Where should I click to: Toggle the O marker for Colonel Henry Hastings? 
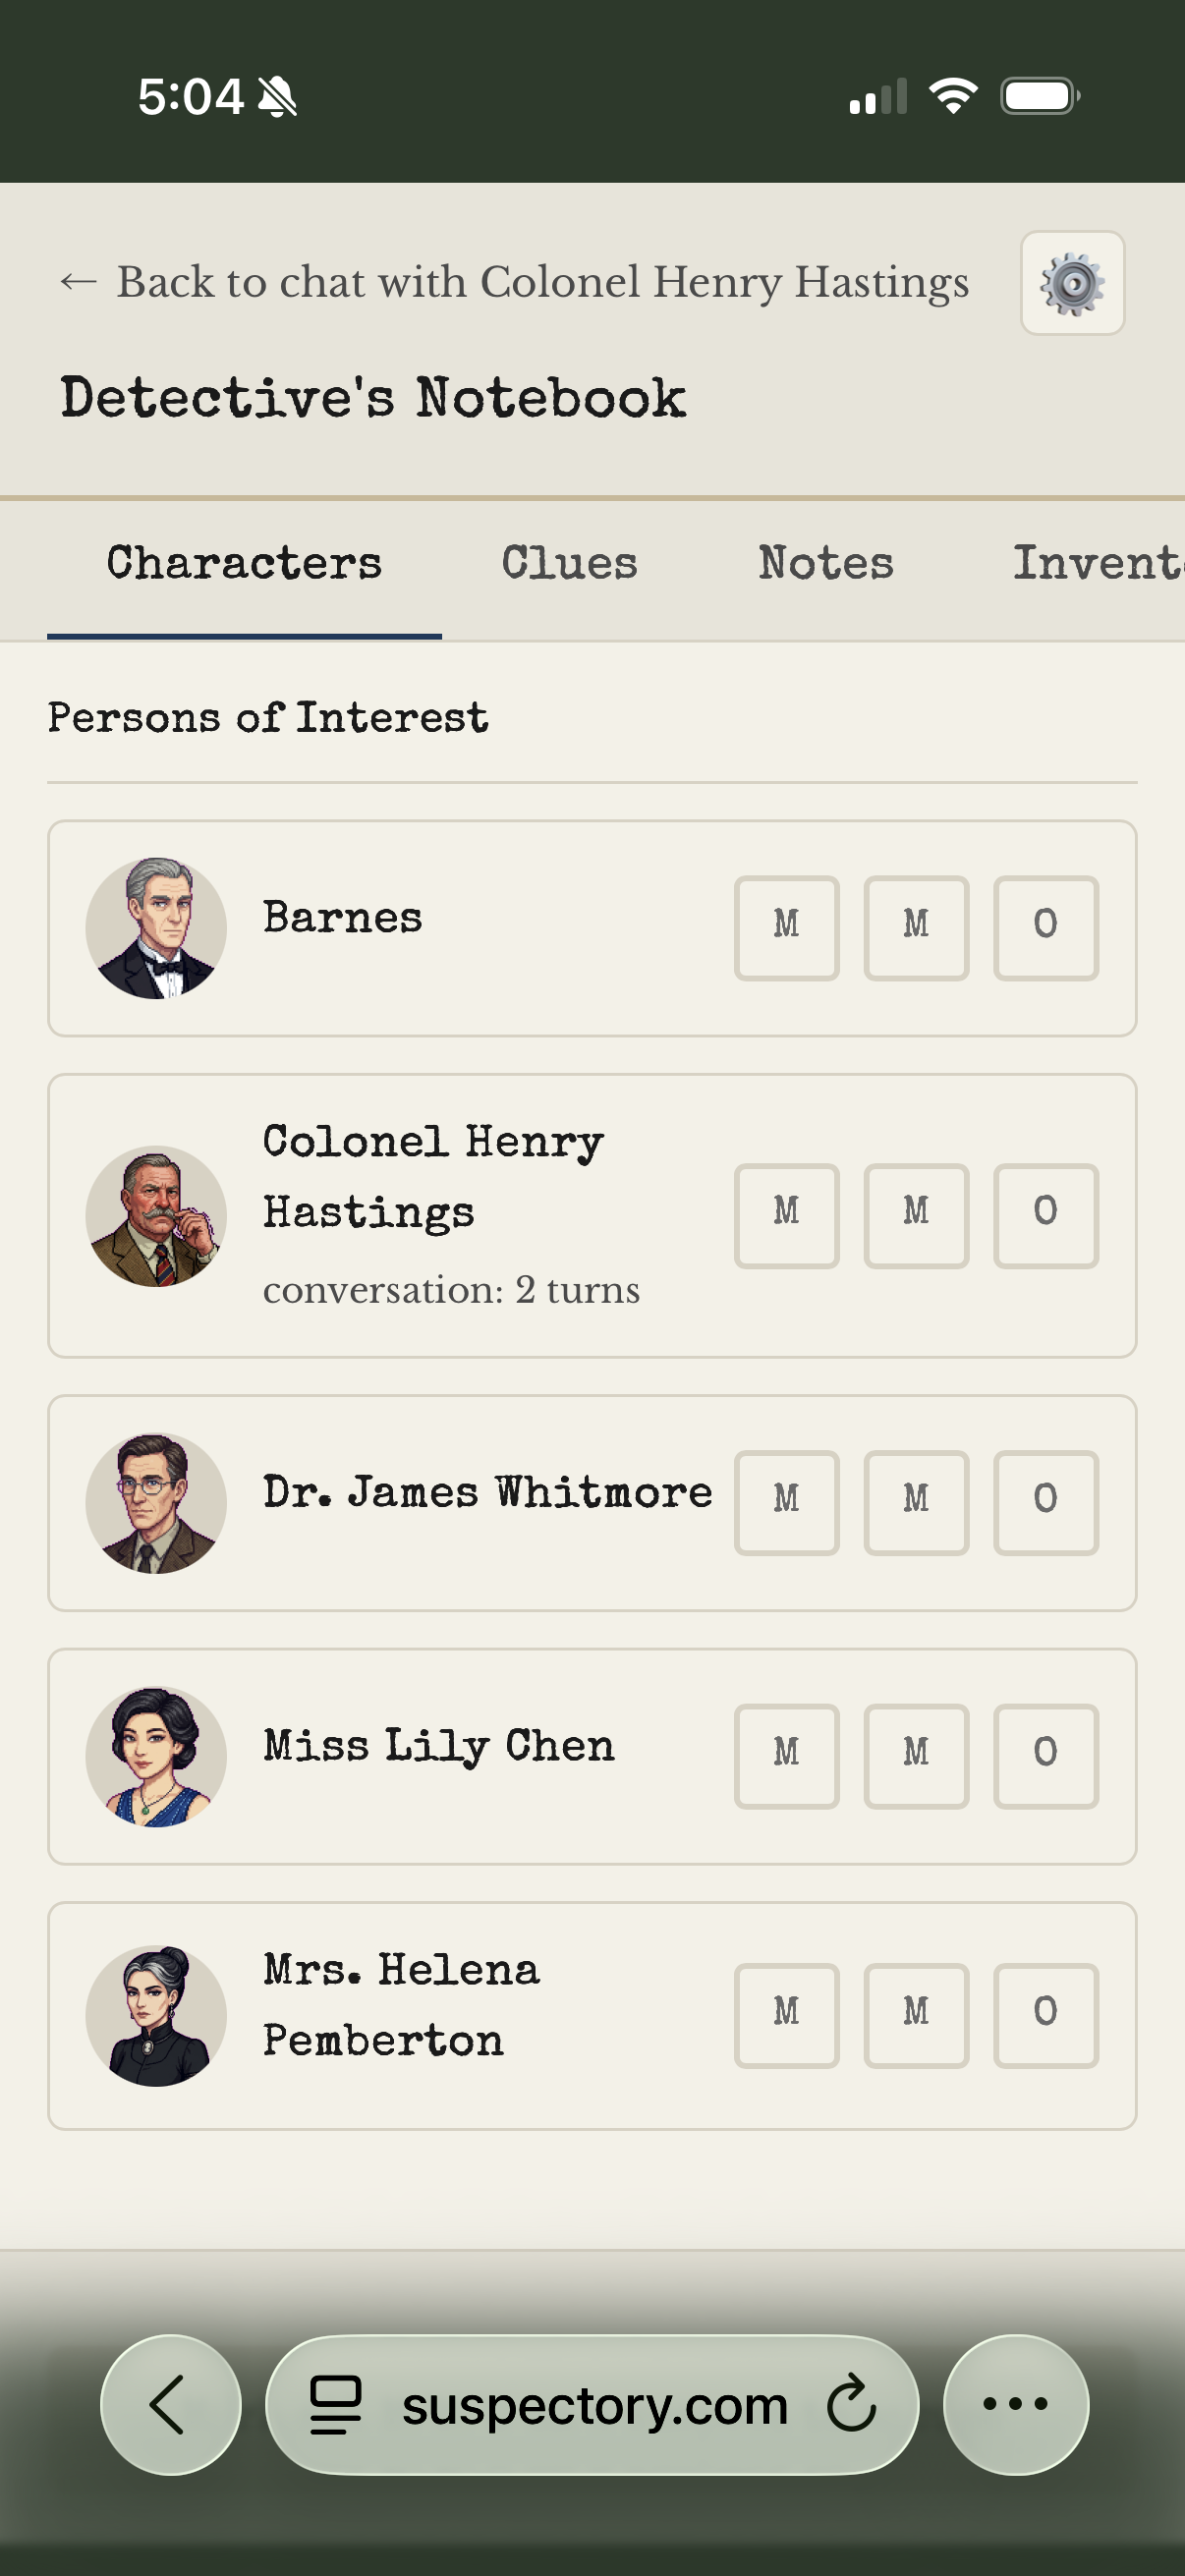pyautogui.click(x=1045, y=1215)
